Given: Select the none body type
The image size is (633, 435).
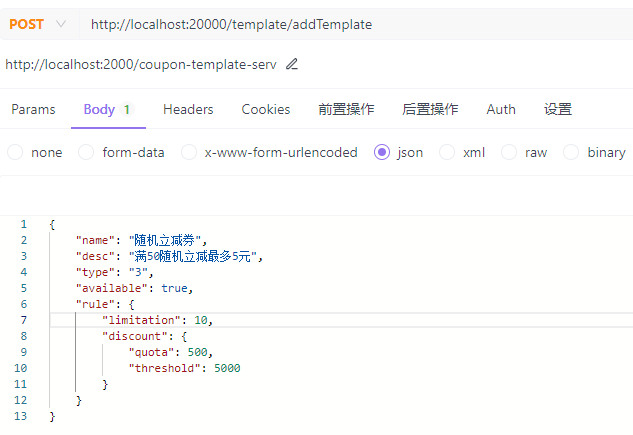Looking at the screenshot, I should click(35, 153).
